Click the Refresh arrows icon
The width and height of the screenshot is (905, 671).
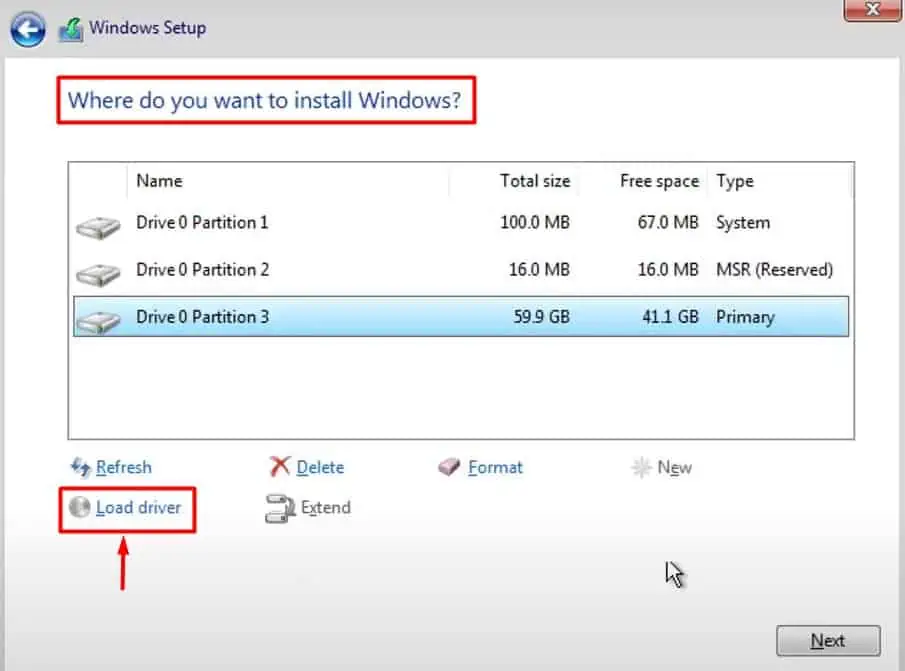(80, 467)
